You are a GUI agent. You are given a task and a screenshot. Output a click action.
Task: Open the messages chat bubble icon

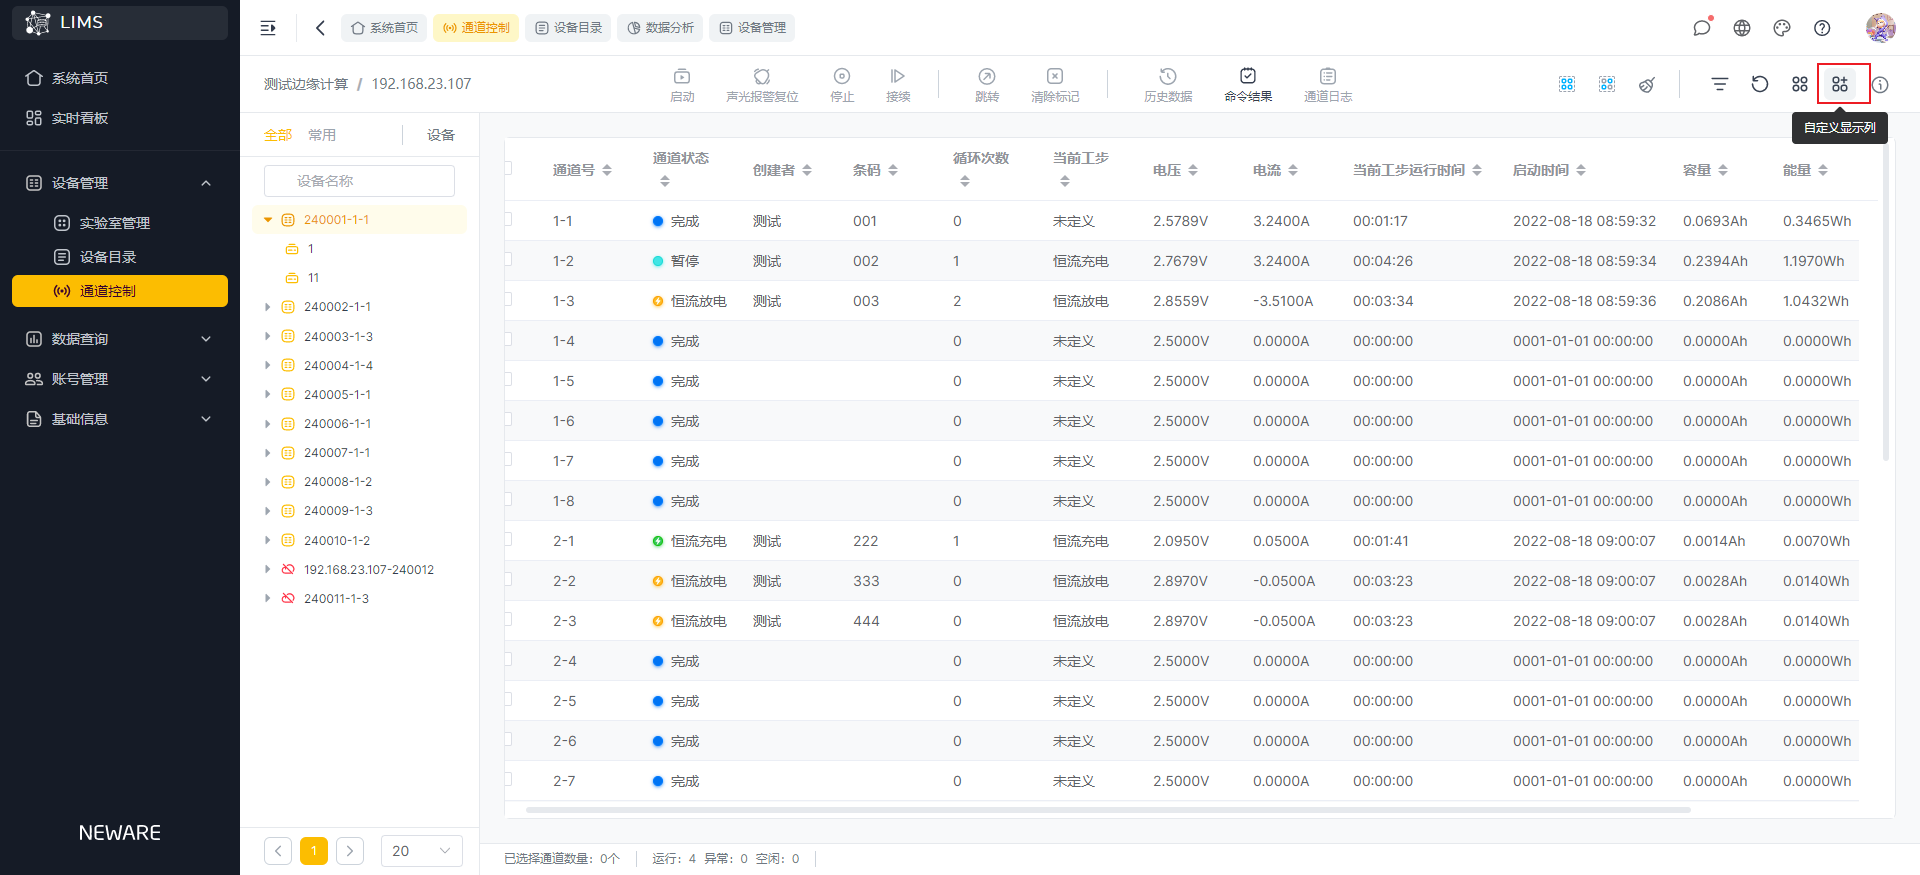click(1702, 28)
